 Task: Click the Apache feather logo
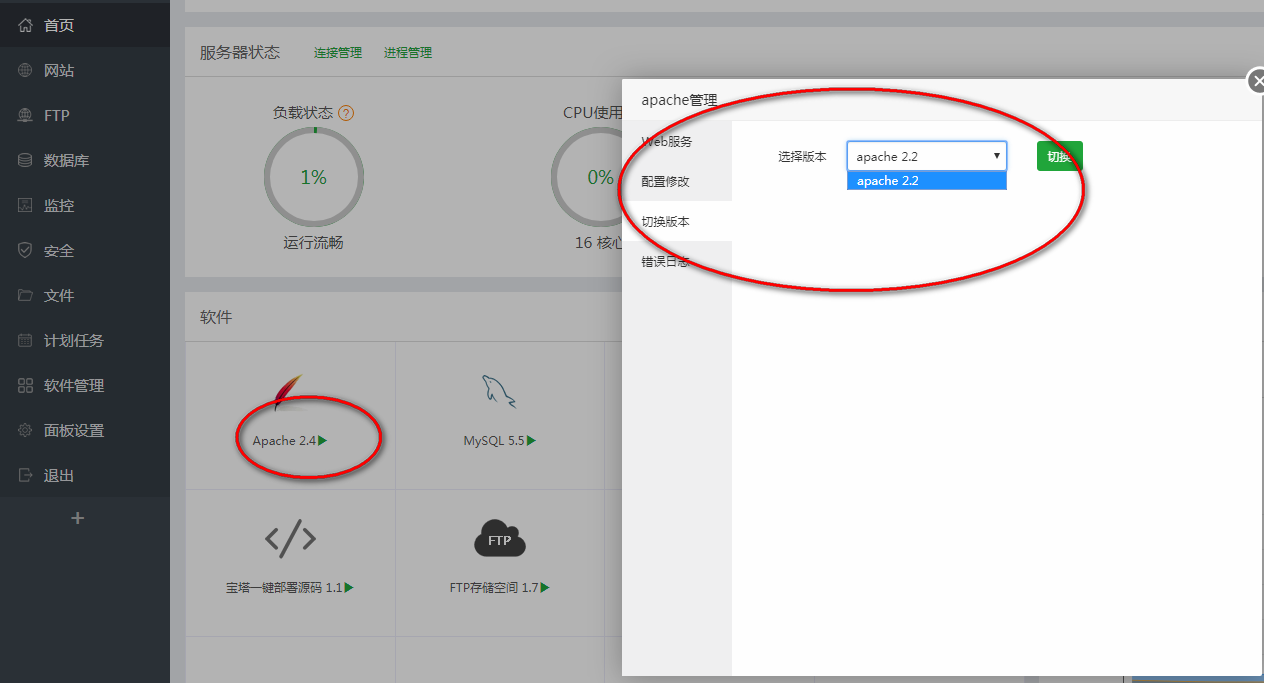point(288,393)
